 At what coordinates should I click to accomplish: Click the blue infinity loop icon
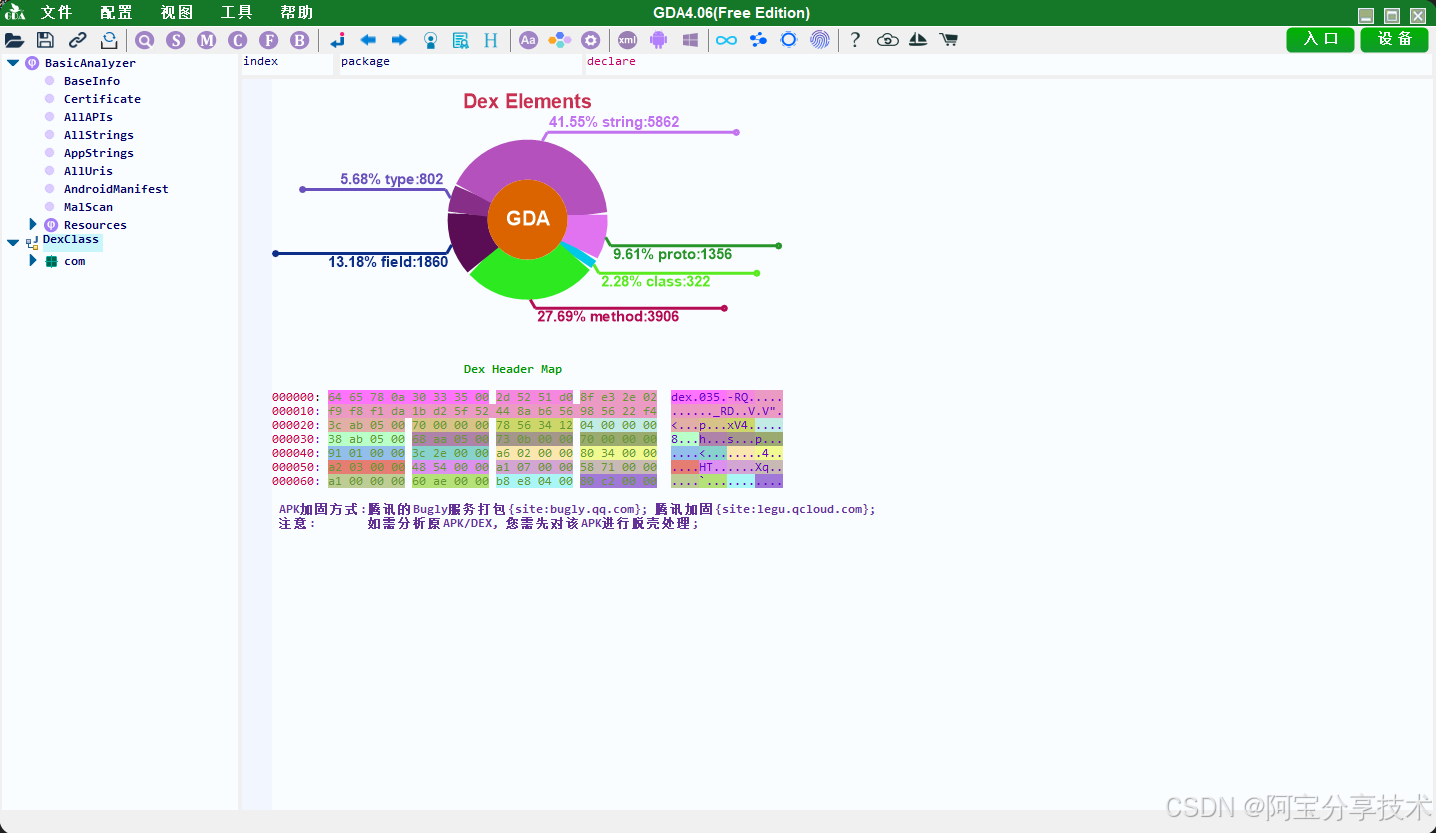tap(727, 40)
